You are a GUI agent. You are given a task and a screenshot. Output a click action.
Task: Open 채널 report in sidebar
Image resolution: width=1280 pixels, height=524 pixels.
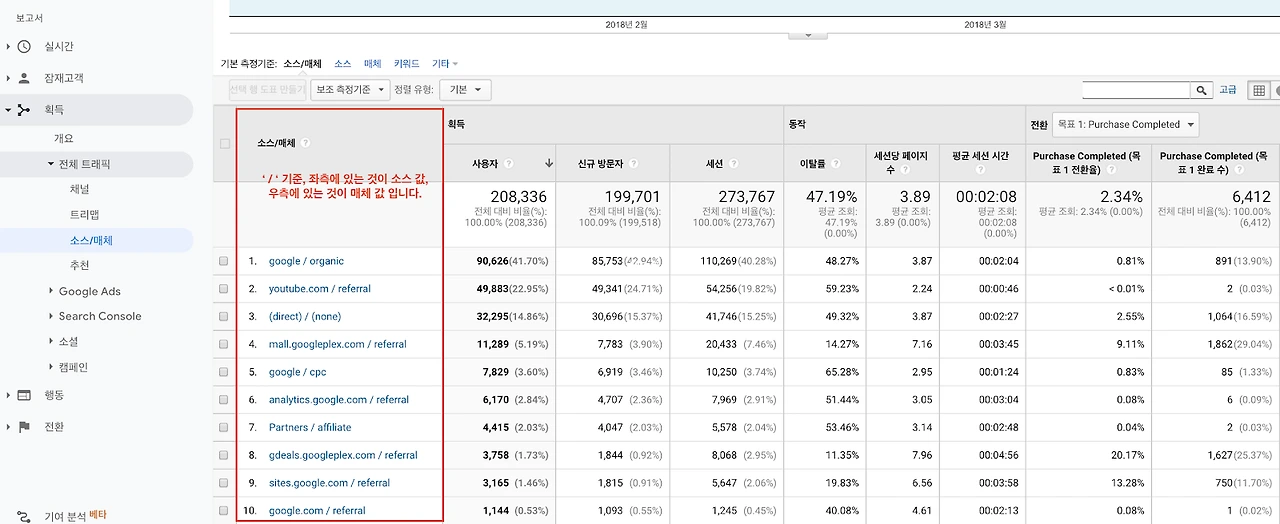click(79, 189)
